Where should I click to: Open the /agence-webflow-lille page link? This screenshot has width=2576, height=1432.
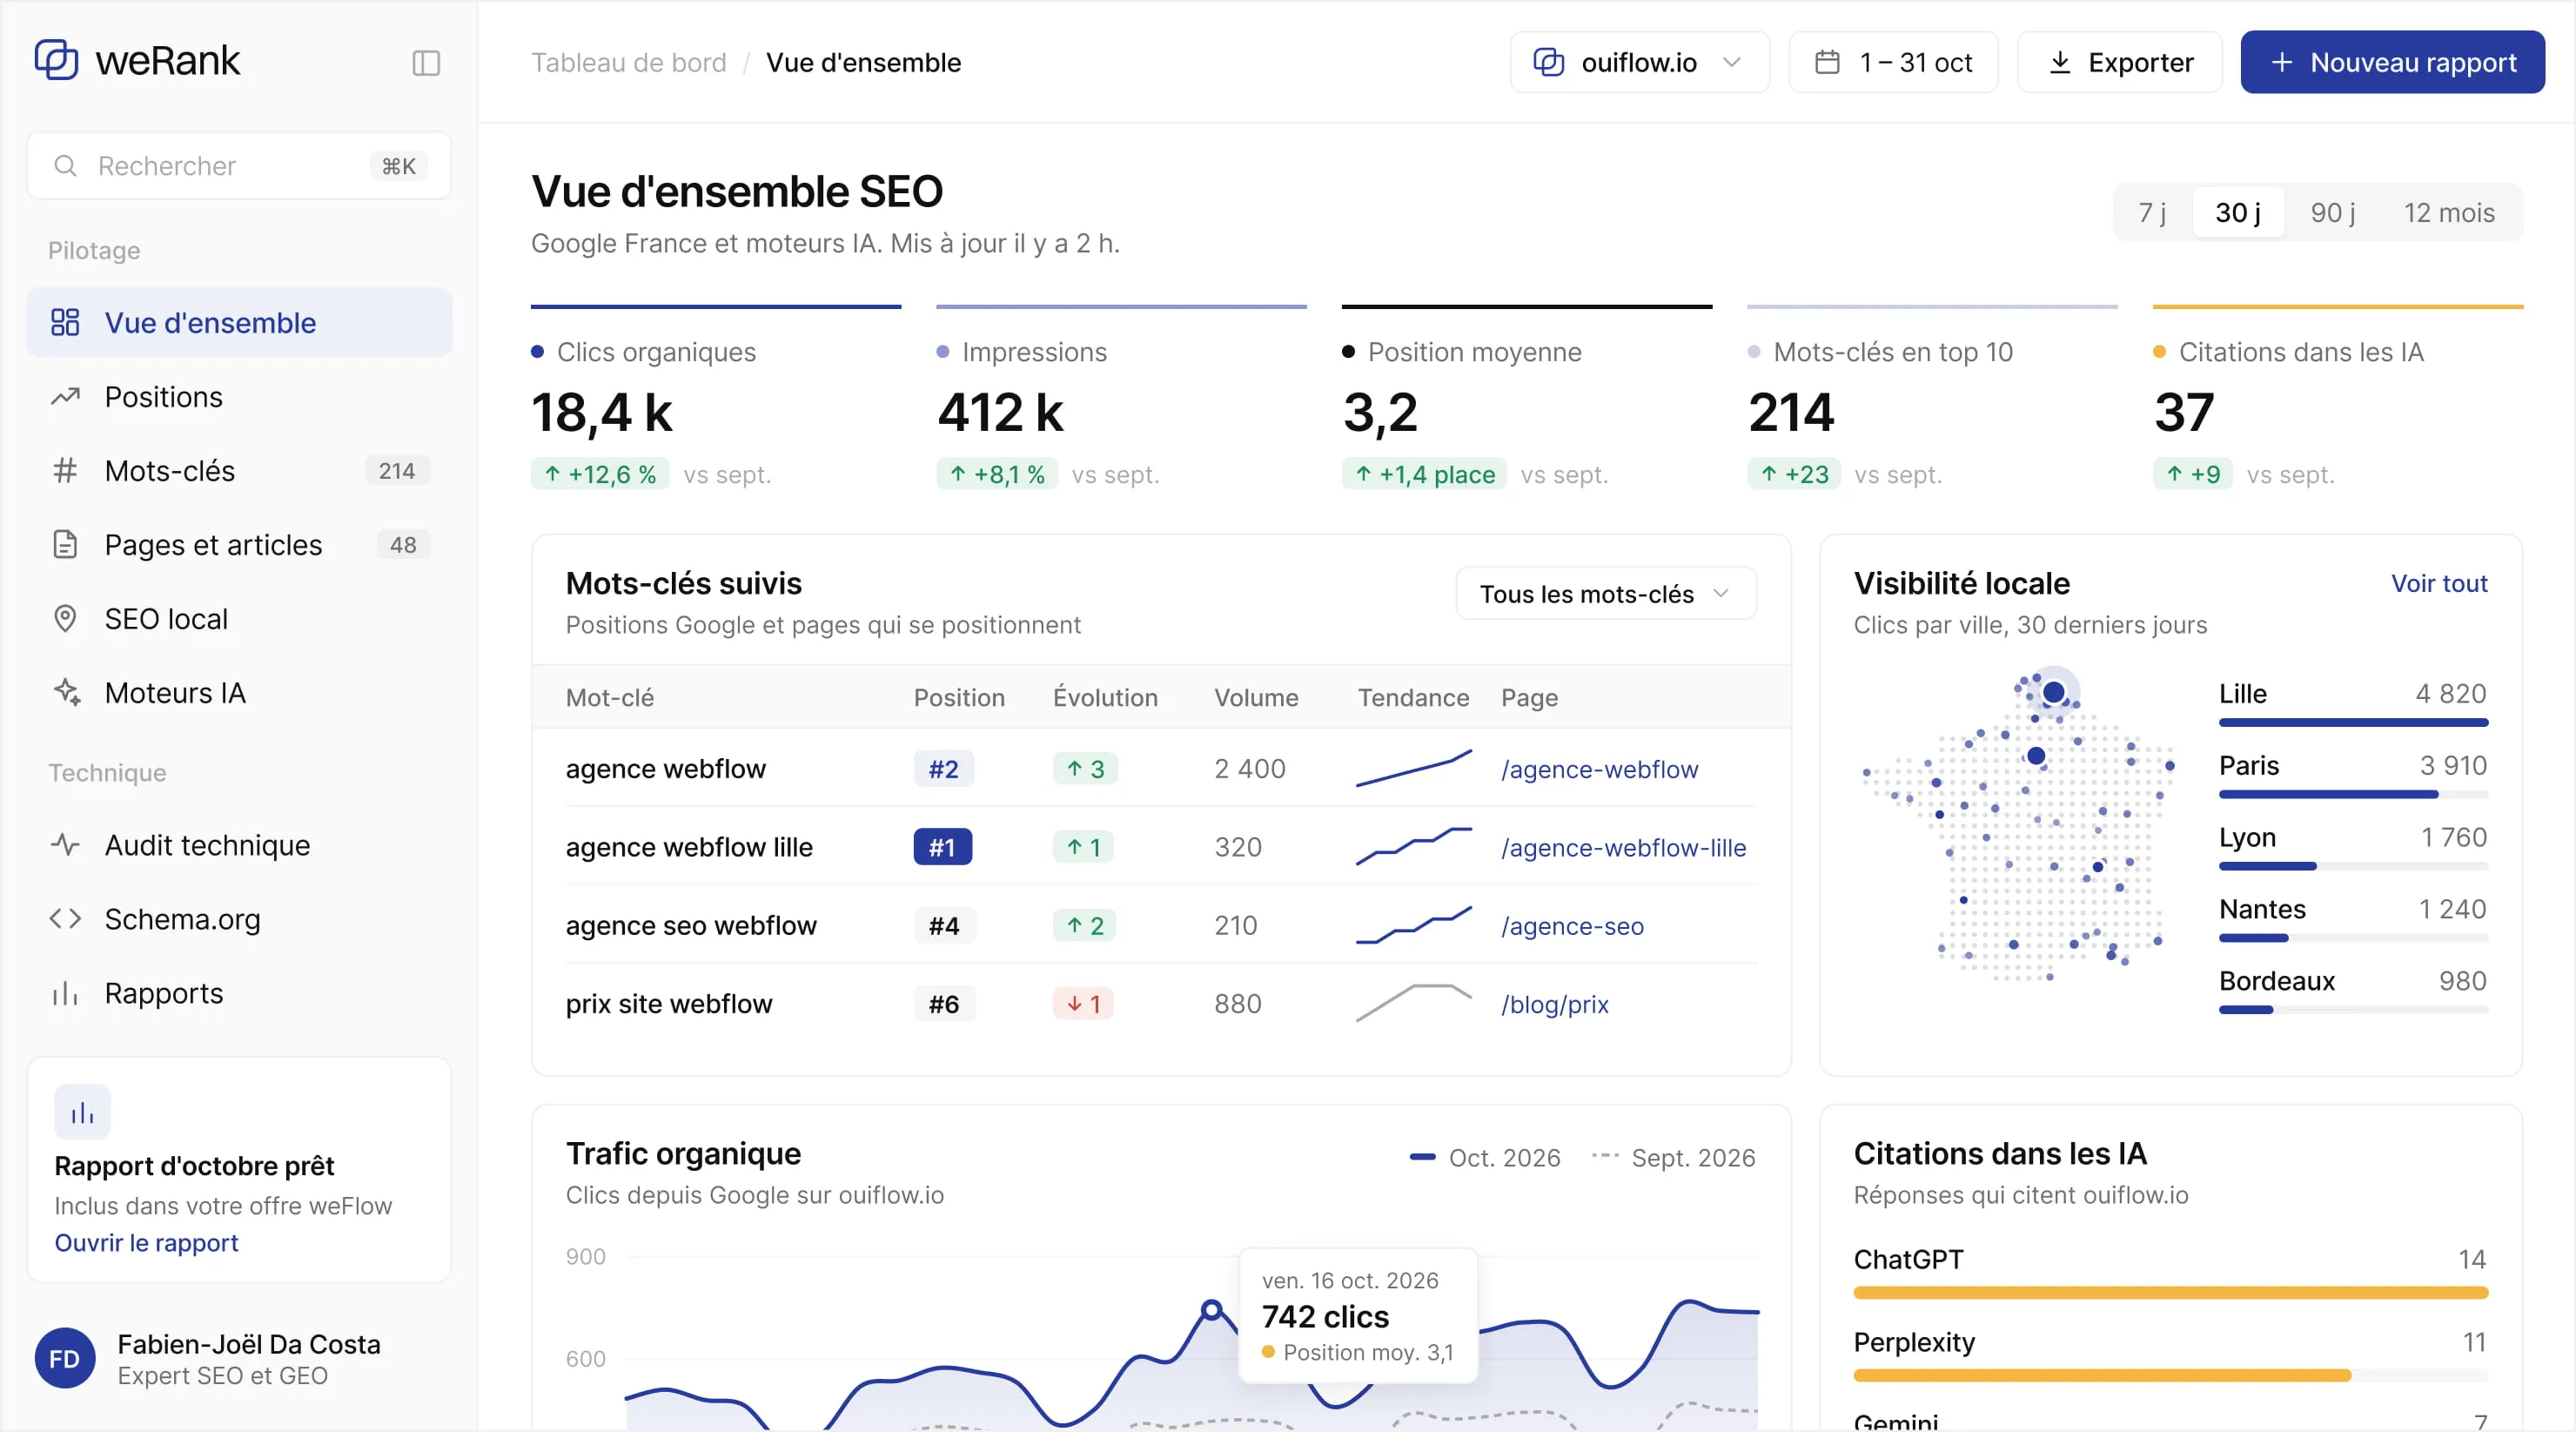[1623, 847]
